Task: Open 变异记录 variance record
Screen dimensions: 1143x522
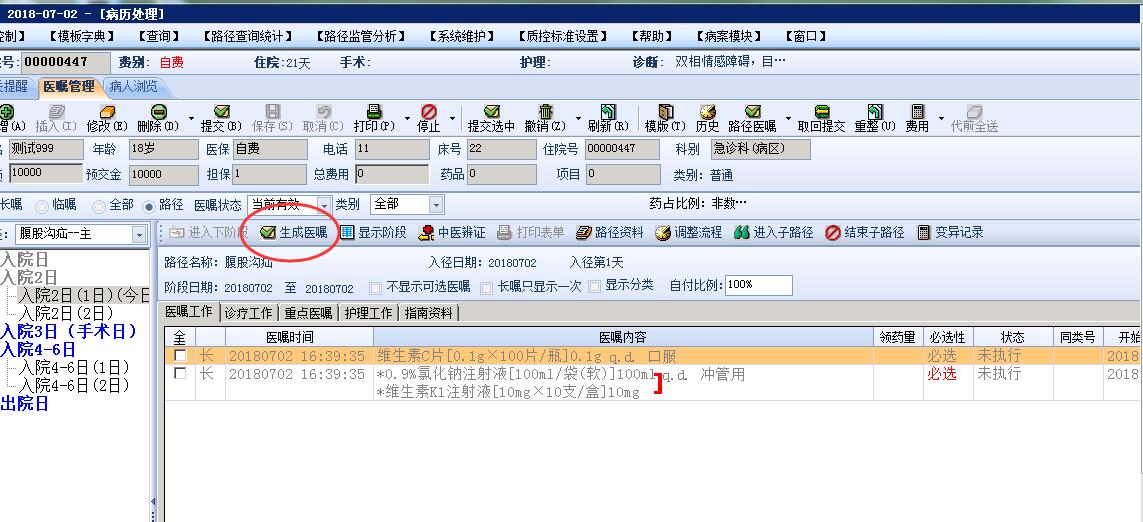Action: pyautogui.click(x=950, y=233)
